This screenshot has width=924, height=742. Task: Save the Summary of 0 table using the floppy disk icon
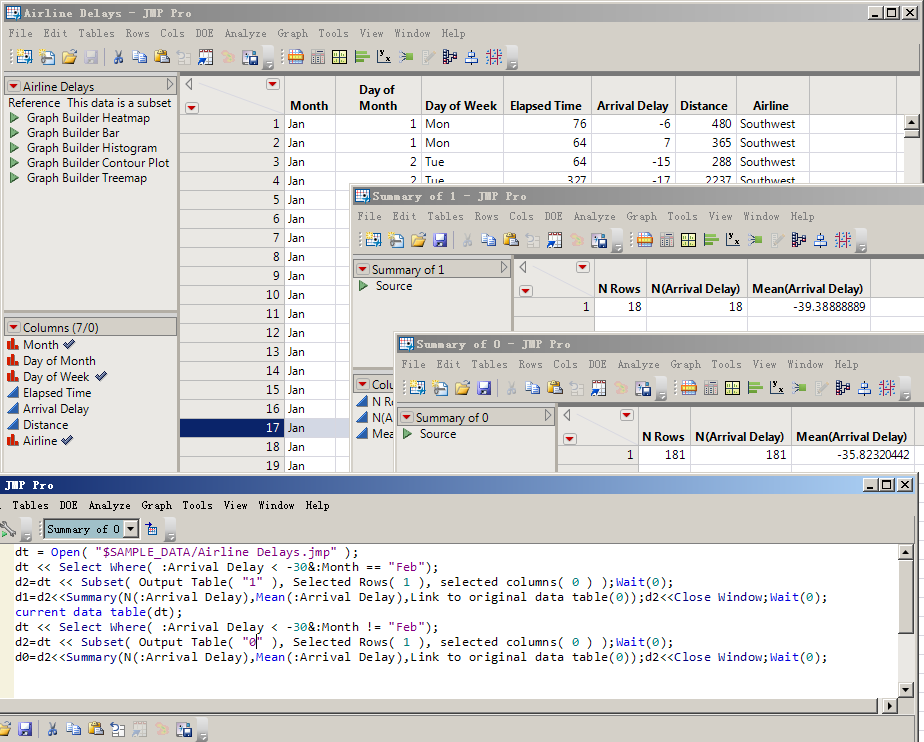pyautogui.click(x=483, y=388)
